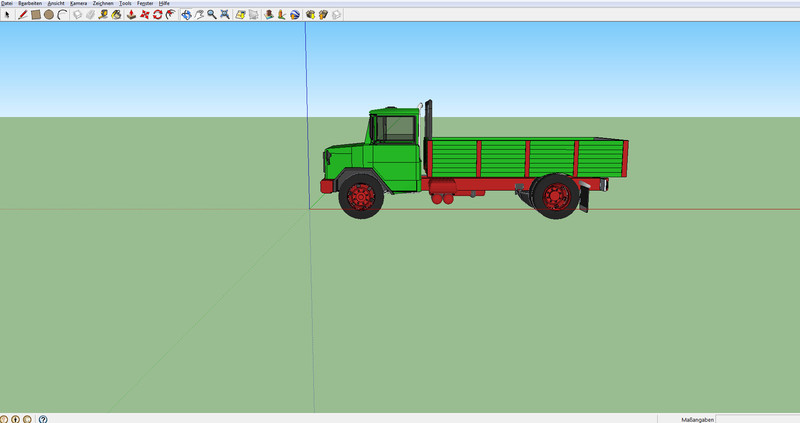800x423 pixels.
Task: Select the Line pencil tool
Action: click(x=22, y=15)
